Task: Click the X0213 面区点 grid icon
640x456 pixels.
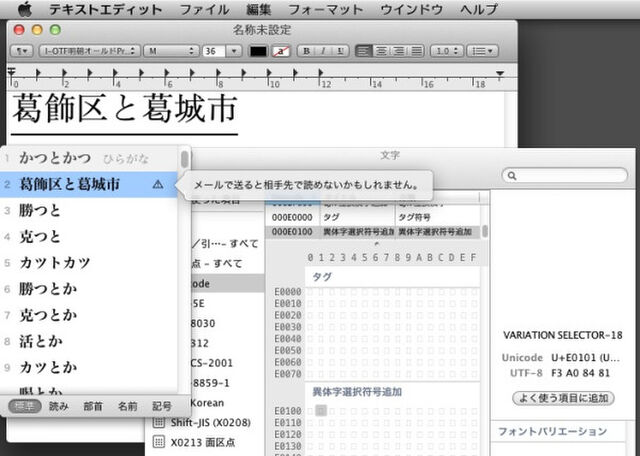Action: (158, 441)
